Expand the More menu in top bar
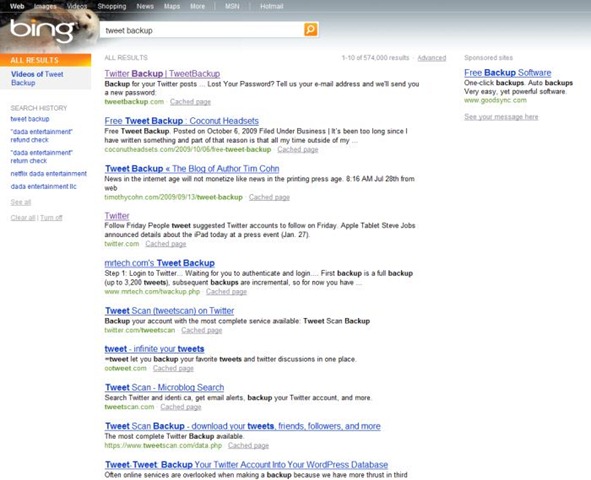The width and height of the screenshot is (591, 480). pyautogui.click(x=198, y=6)
